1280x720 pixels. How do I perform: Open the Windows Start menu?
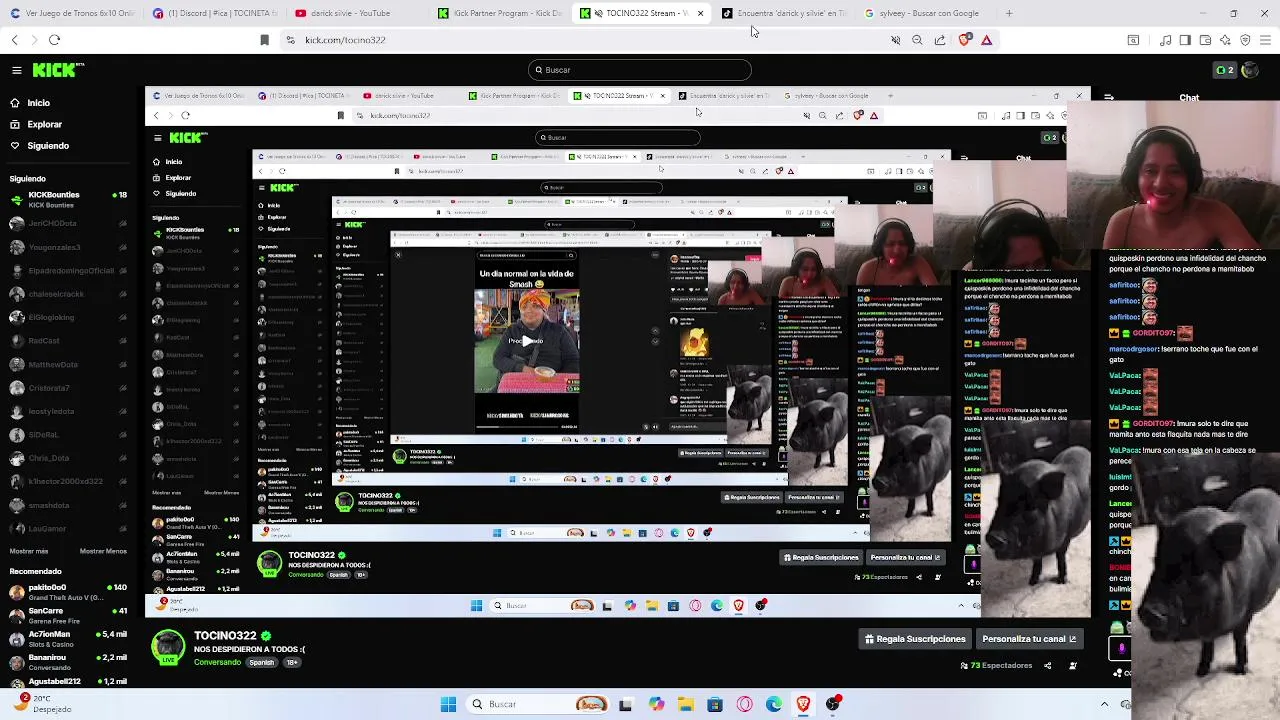pyautogui.click(x=448, y=704)
